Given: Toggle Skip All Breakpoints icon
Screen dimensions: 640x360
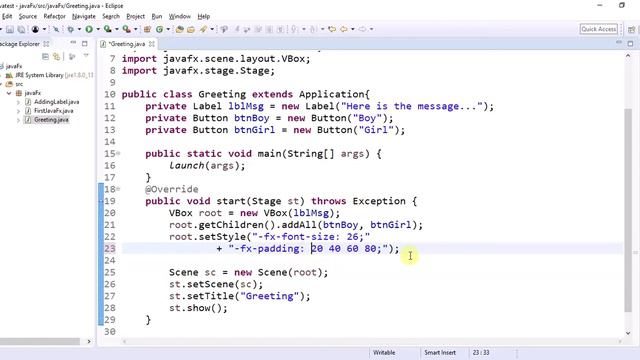Looking at the screenshot, I should pyautogui.click(x=56, y=29).
